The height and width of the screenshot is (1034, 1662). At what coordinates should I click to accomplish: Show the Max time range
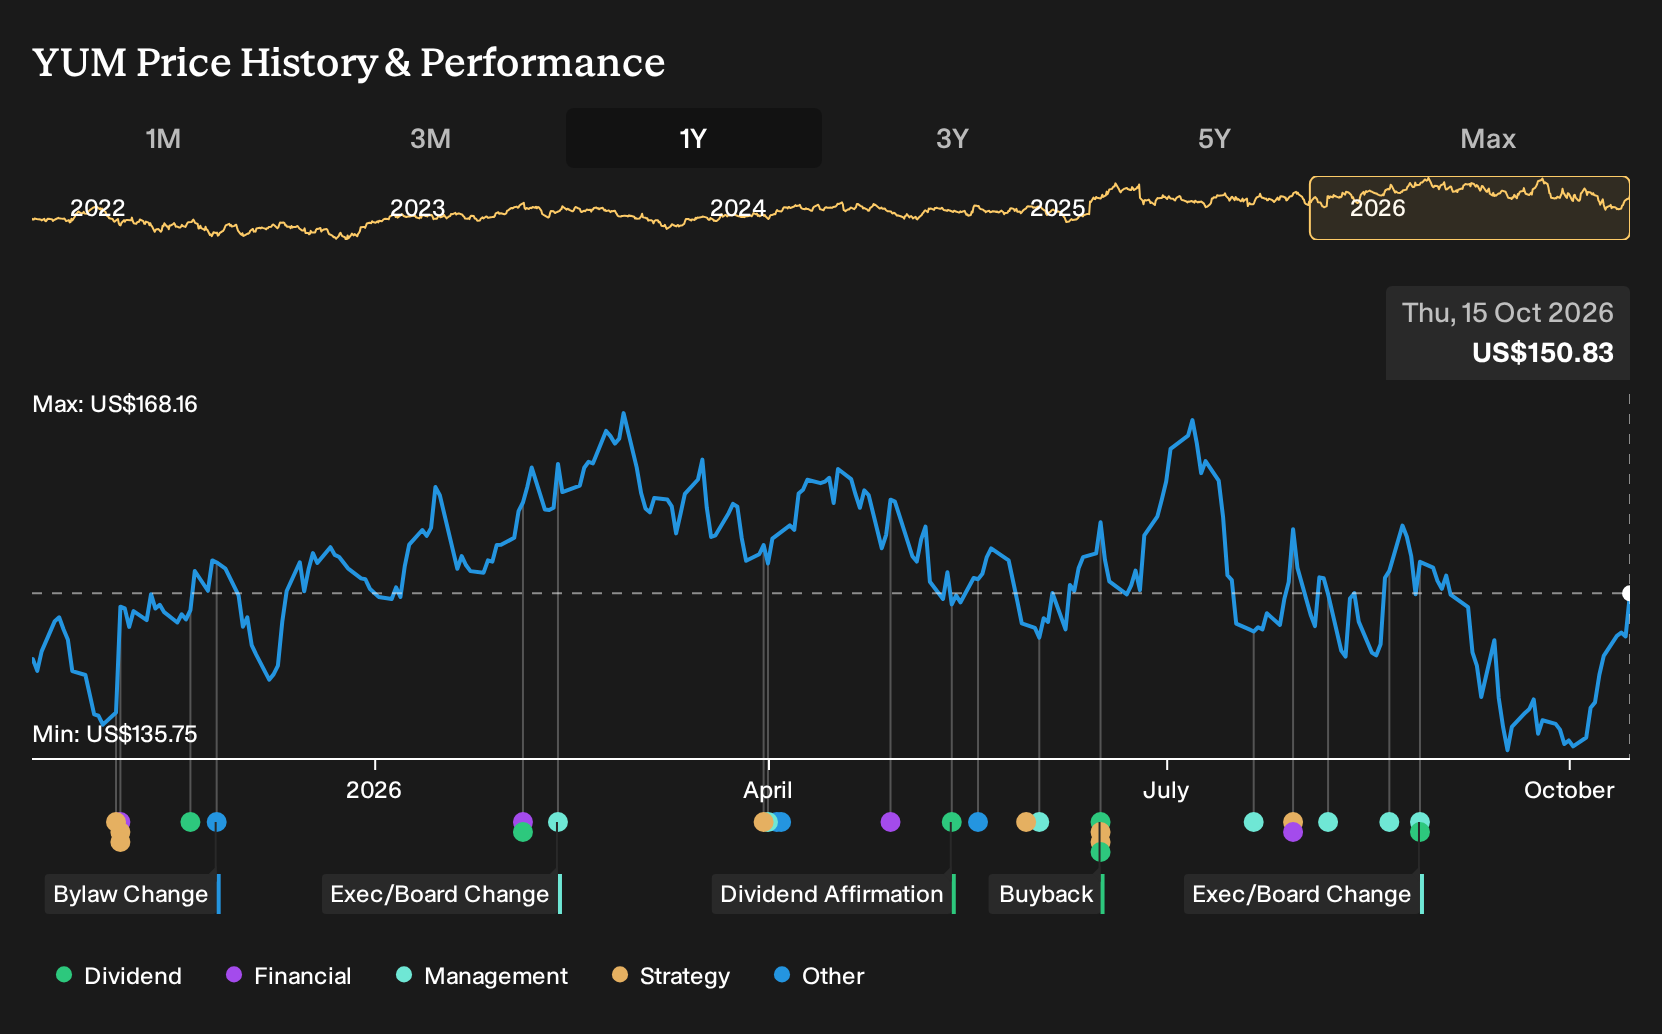point(1488,138)
